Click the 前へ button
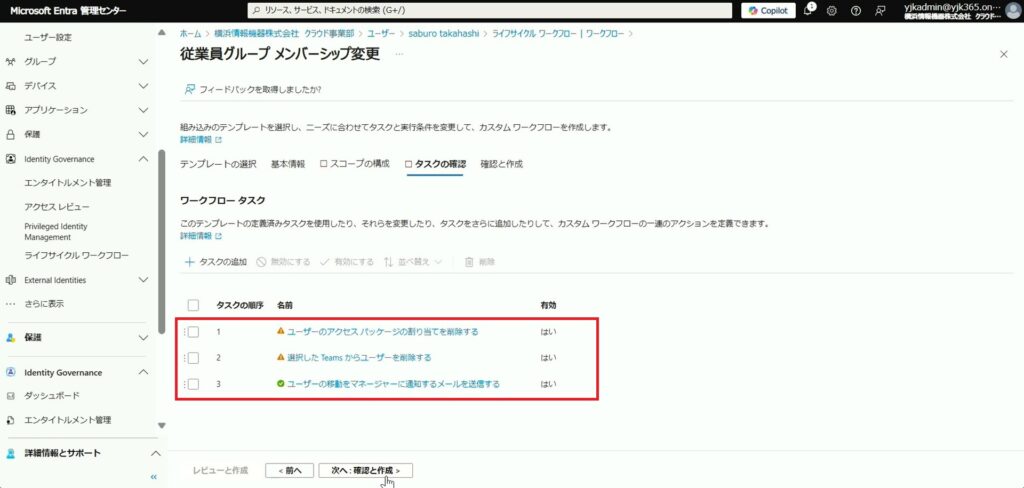 click(289, 470)
